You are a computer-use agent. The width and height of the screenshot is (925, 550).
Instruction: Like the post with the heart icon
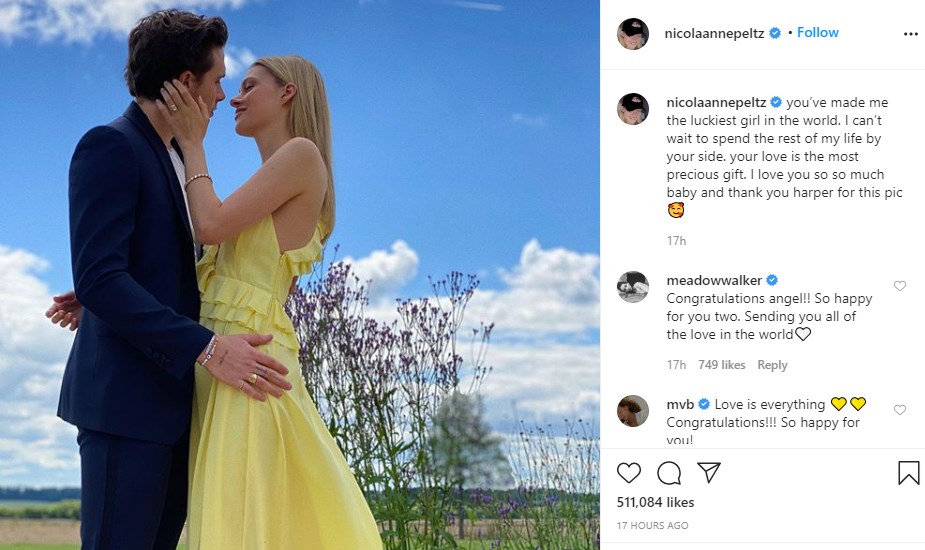pyautogui.click(x=629, y=473)
